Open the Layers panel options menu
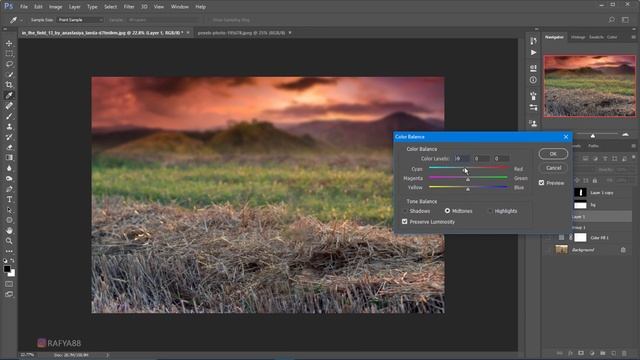Screen dimensions: 640x360 [x=633, y=146]
